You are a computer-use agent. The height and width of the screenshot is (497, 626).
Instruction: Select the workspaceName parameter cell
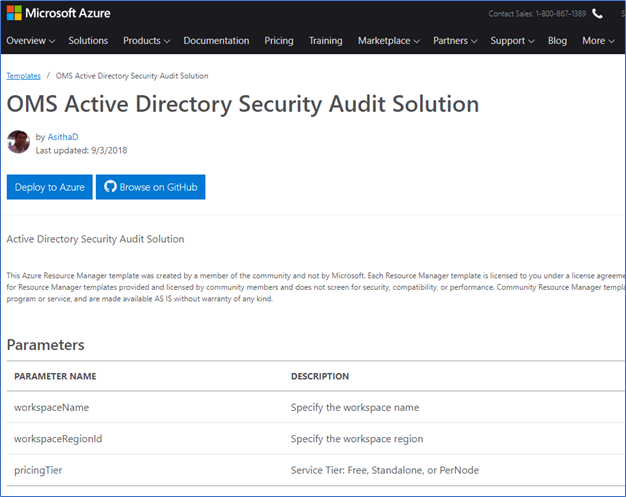coord(52,408)
